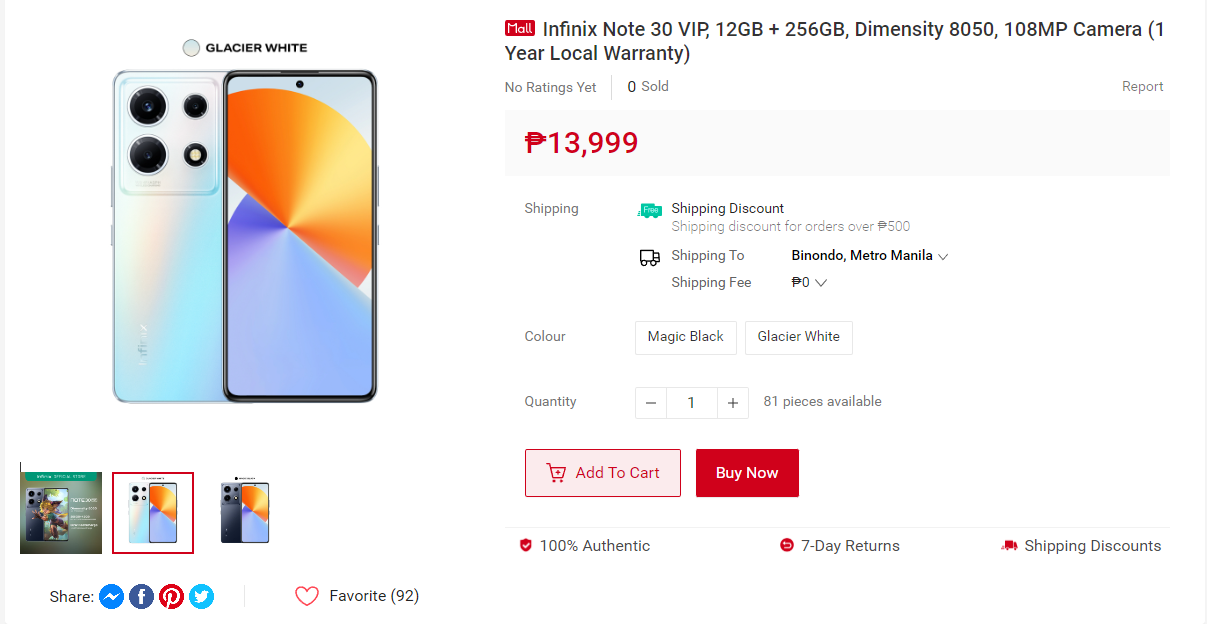Viewport: 1207px width, 624px height.
Task: Share product via Messenger icon
Action: (x=112, y=597)
